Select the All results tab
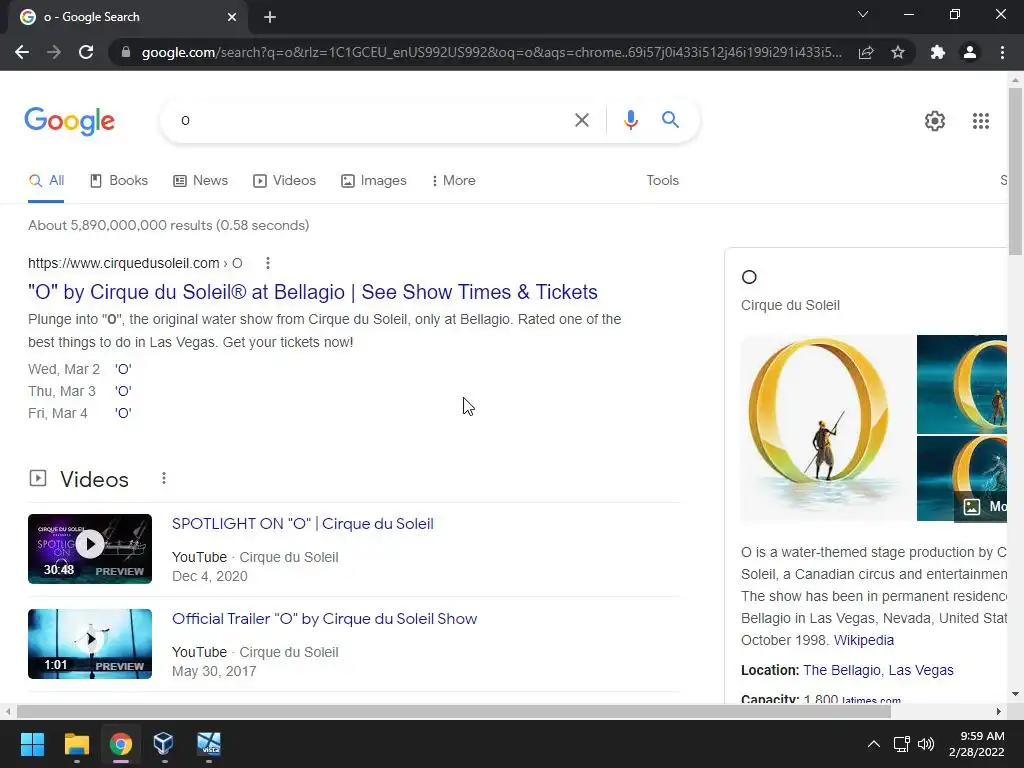 pyautogui.click(x=46, y=181)
